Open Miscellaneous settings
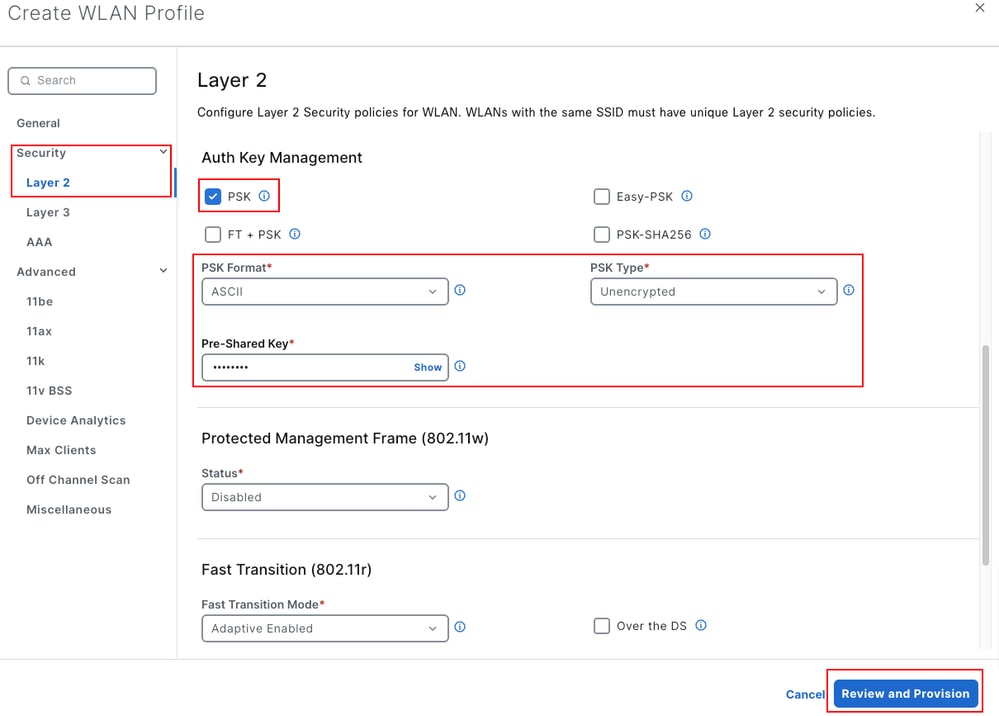Screen dimensions: 999x716 pyautogui.click(x=69, y=510)
